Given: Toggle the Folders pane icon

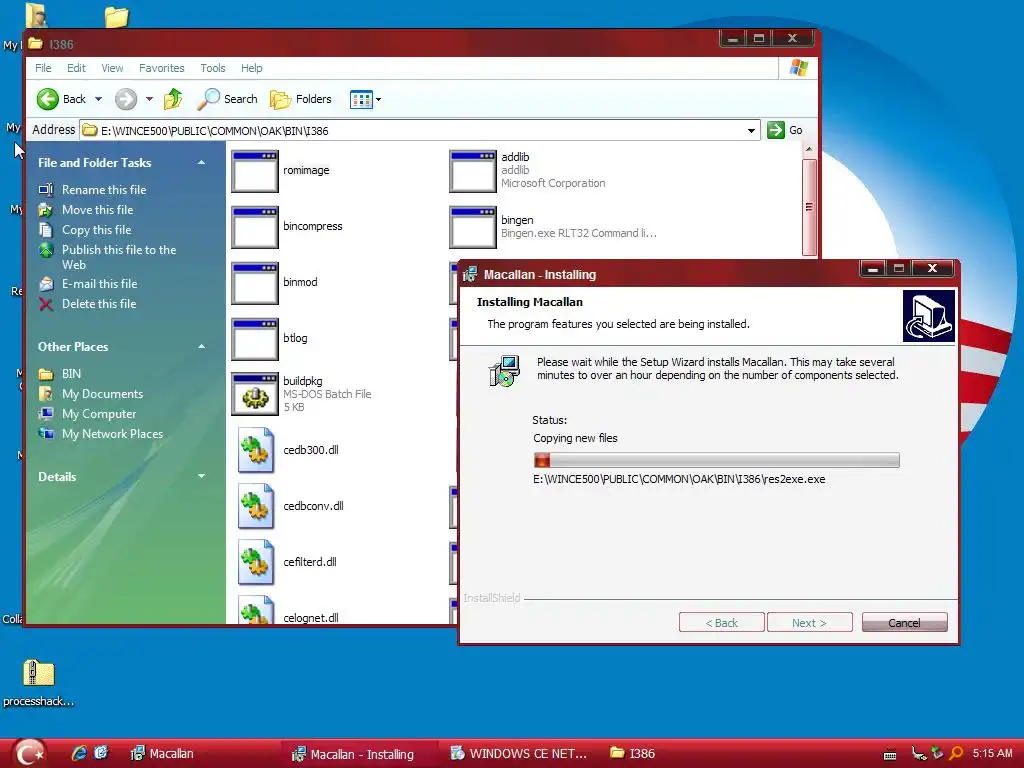Looking at the screenshot, I should 280,99.
